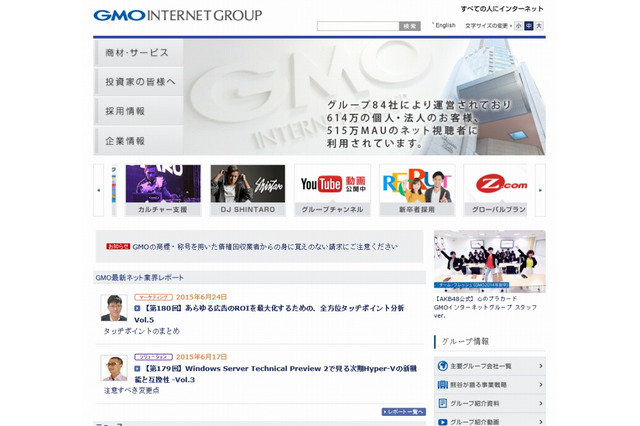Open the 新卒者採用 recruit banner
Viewport: 640px width, 426px height.
click(x=417, y=190)
